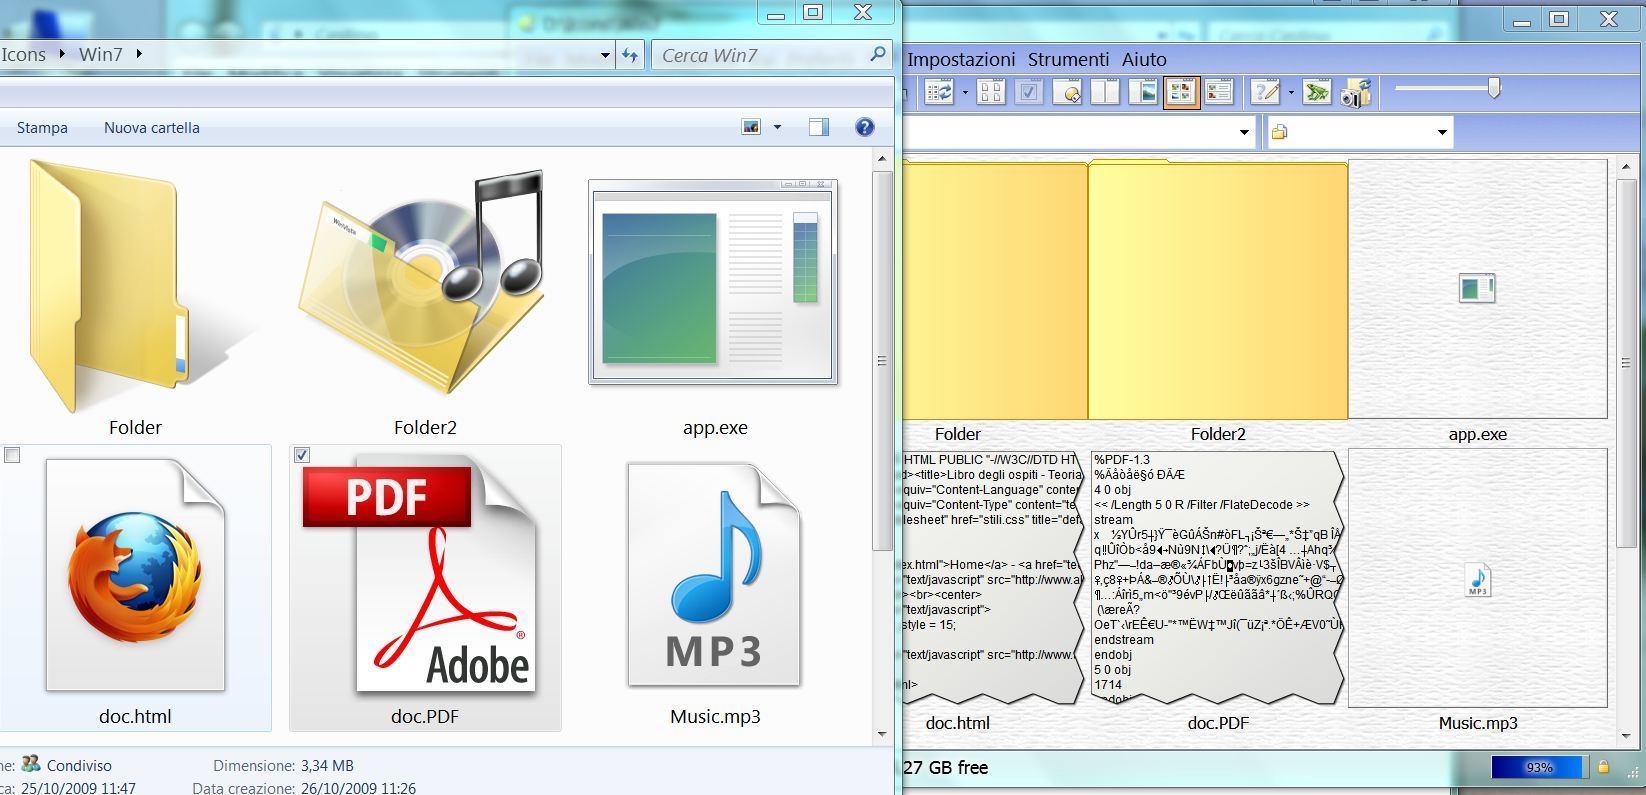
Task: Select the highlighted thumbnails view icon
Action: click(x=1181, y=93)
